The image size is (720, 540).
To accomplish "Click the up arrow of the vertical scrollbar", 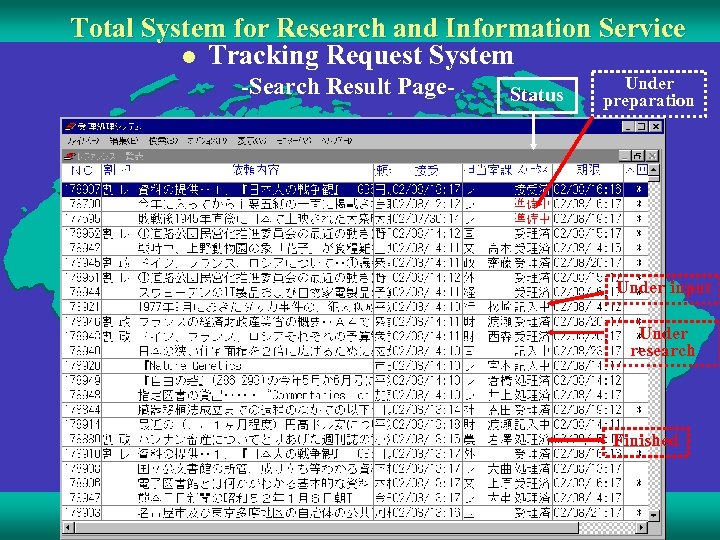I will point(654,169).
